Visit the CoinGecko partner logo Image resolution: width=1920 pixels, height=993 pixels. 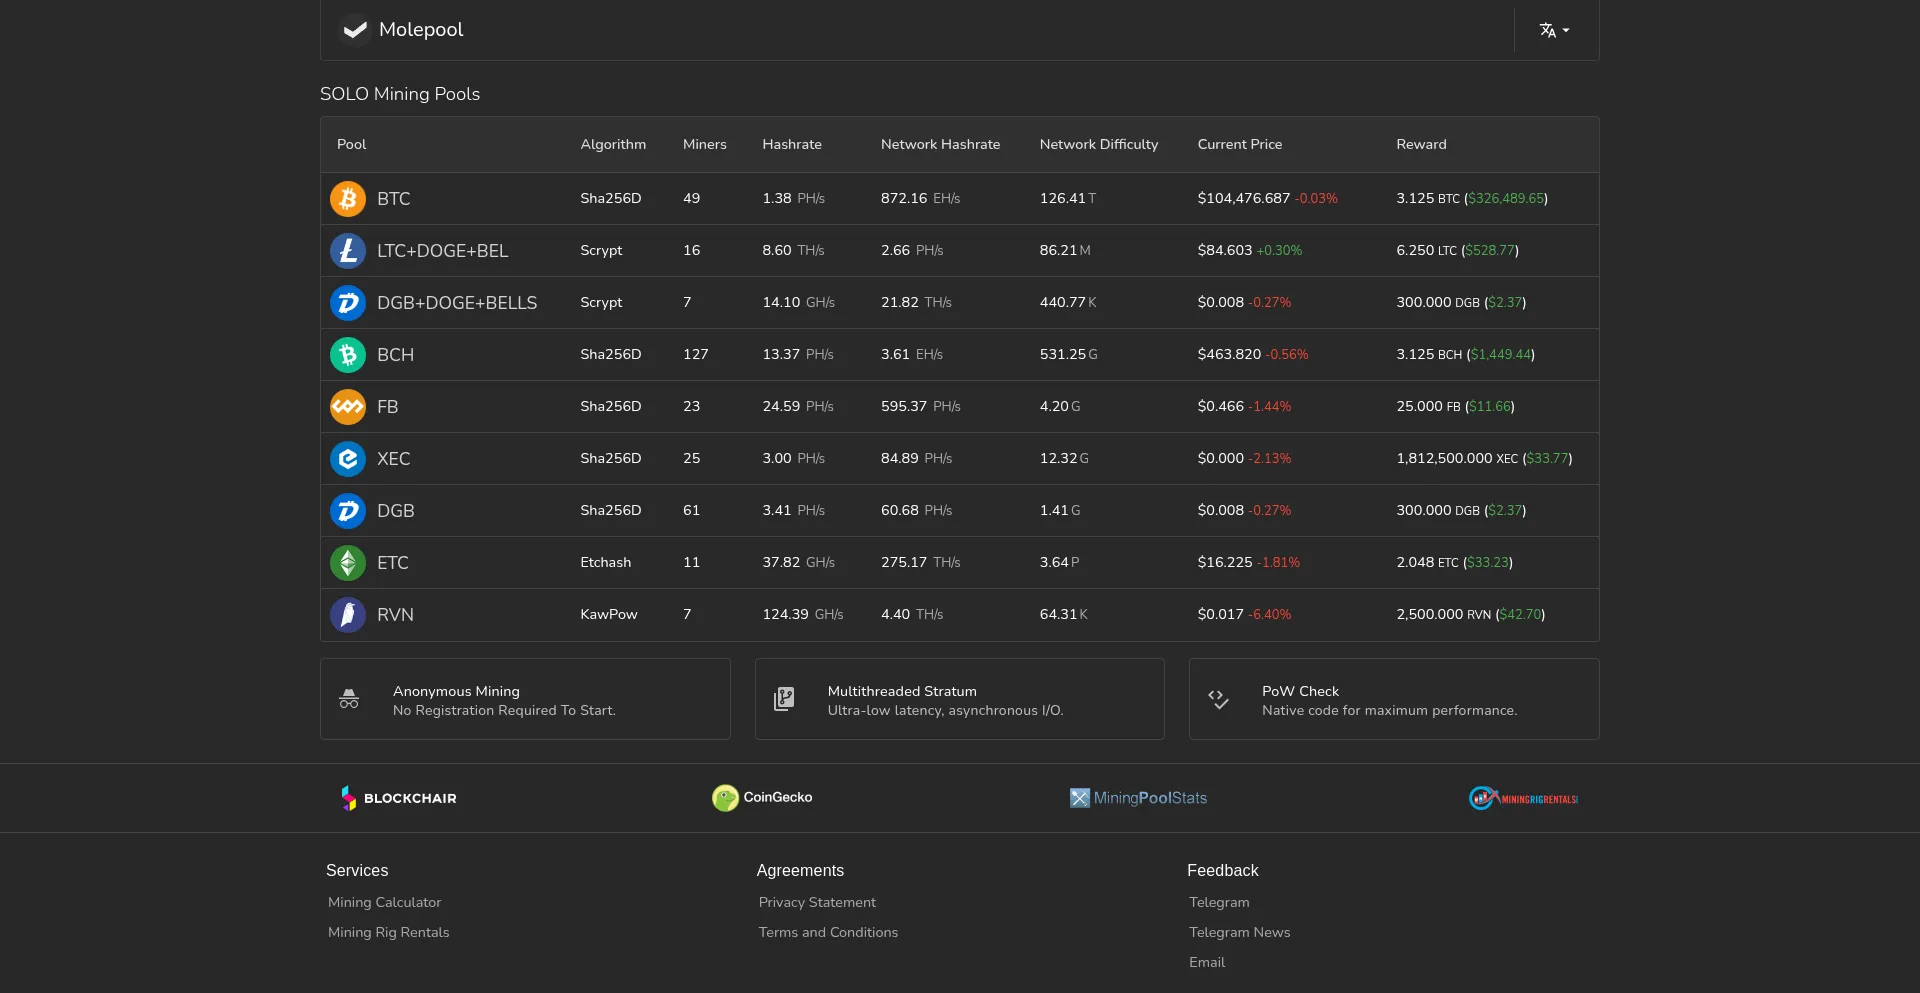tap(762, 798)
